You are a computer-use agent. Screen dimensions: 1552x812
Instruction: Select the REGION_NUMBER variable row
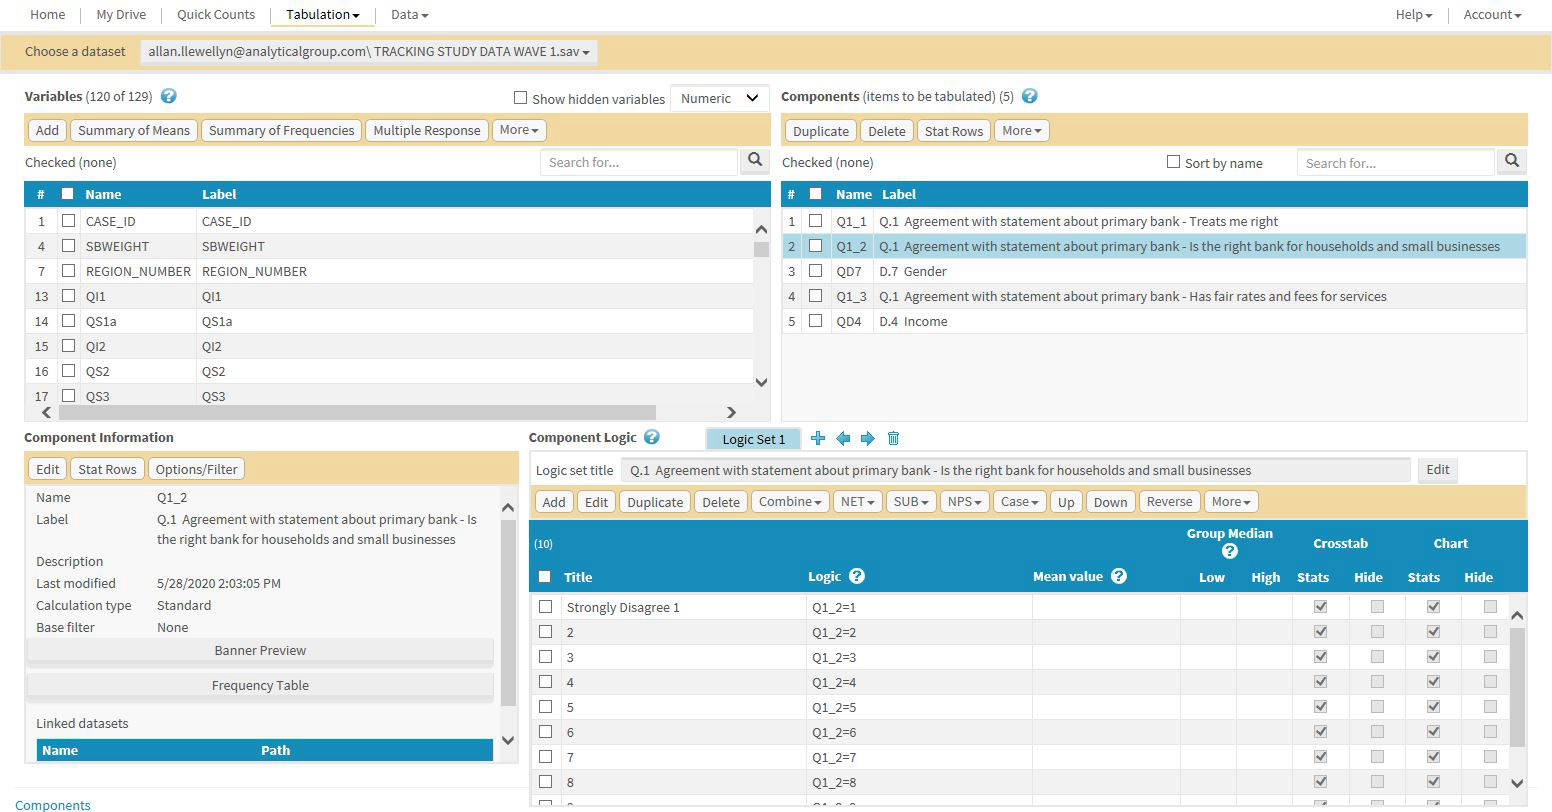389,271
